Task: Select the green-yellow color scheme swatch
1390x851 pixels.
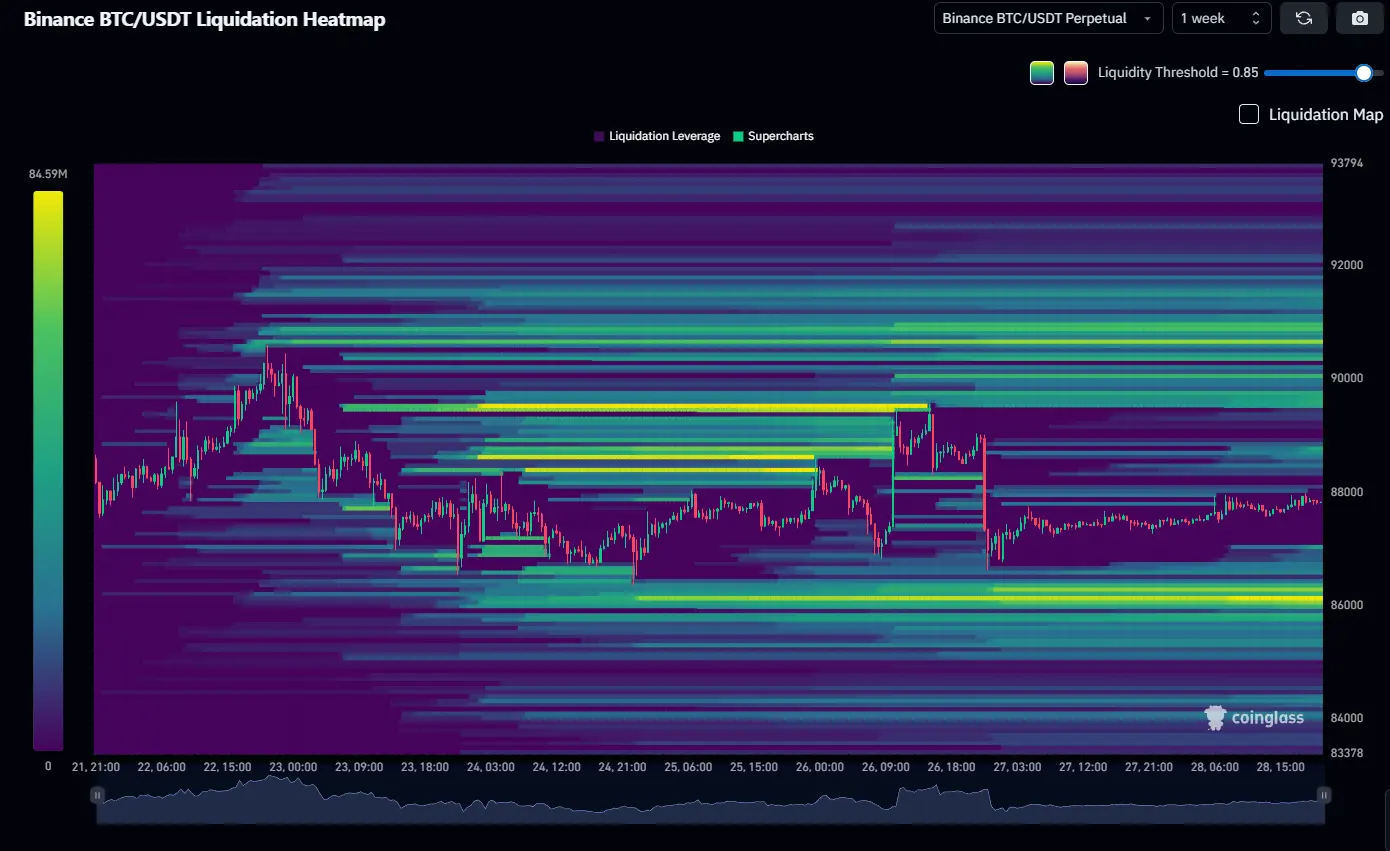Action: 1042,73
